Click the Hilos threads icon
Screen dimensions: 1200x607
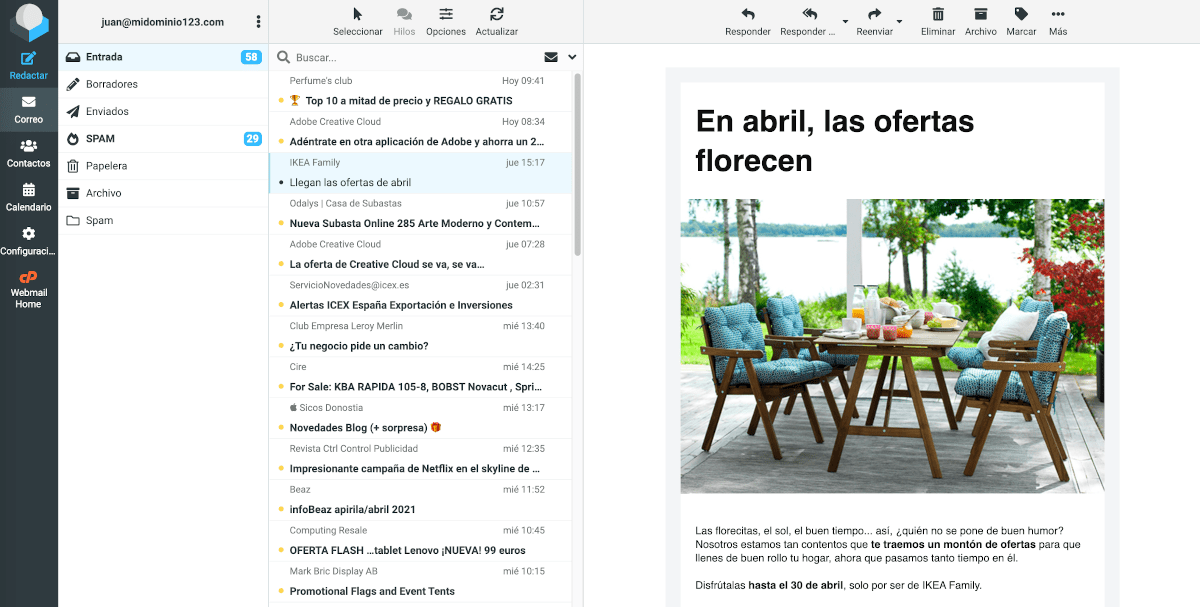pyautogui.click(x=404, y=14)
